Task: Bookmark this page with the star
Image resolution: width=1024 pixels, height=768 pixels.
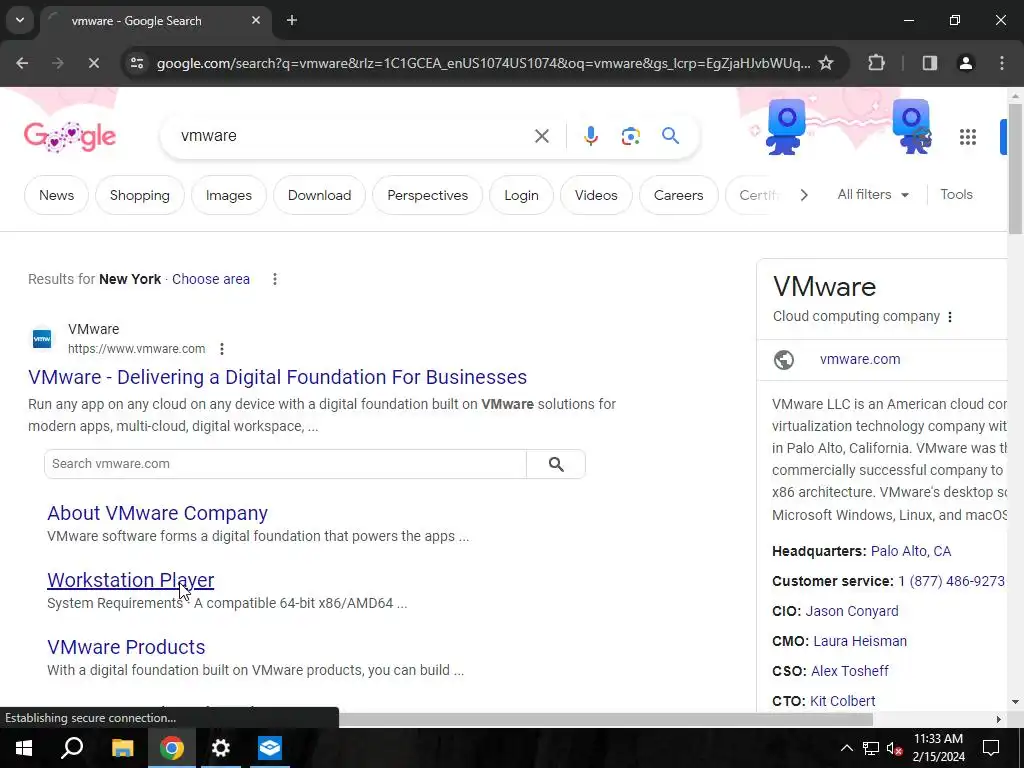Action: (826, 63)
